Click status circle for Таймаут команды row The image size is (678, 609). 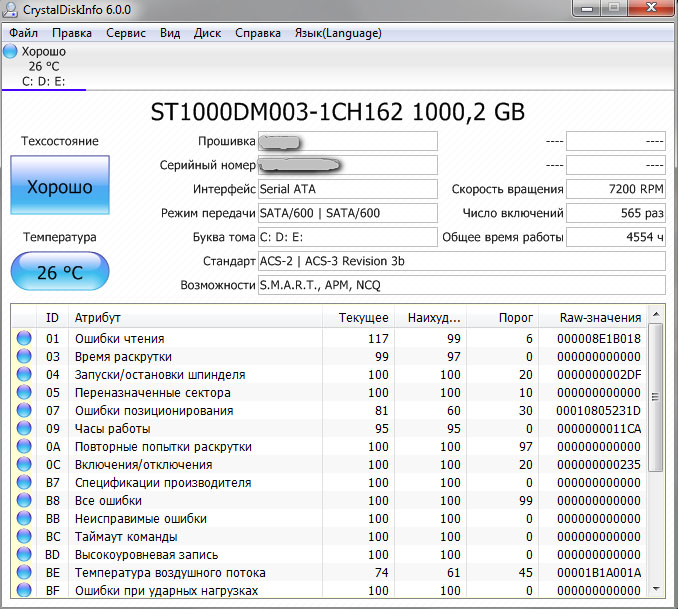[x=24, y=536]
